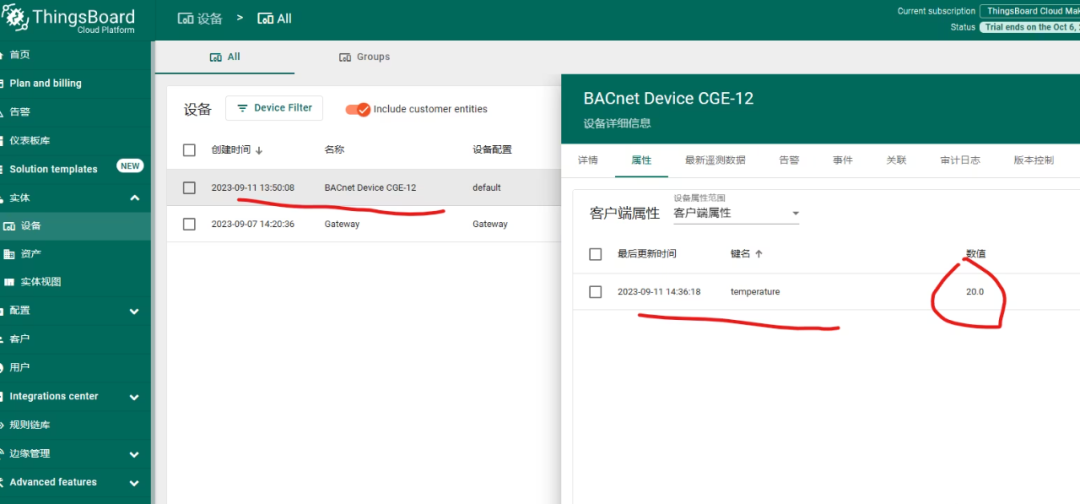1080x504 pixels.
Task: Click sort arrow next to 创建时间 column
Action: click(260, 150)
